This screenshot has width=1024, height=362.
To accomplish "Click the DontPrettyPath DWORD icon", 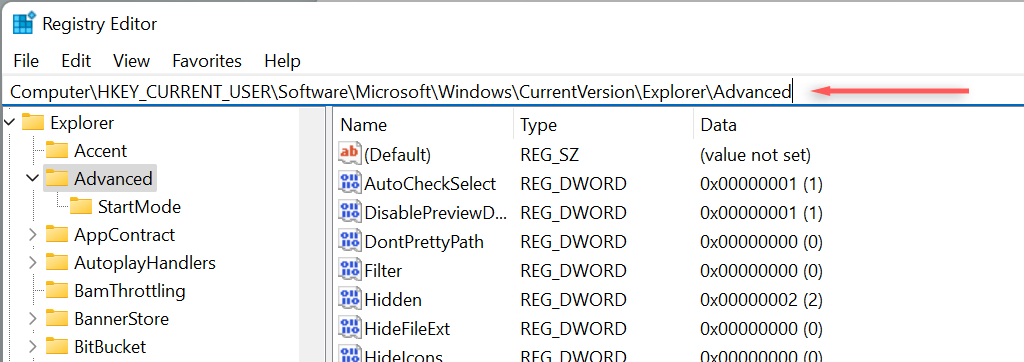I will tap(349, 241).
